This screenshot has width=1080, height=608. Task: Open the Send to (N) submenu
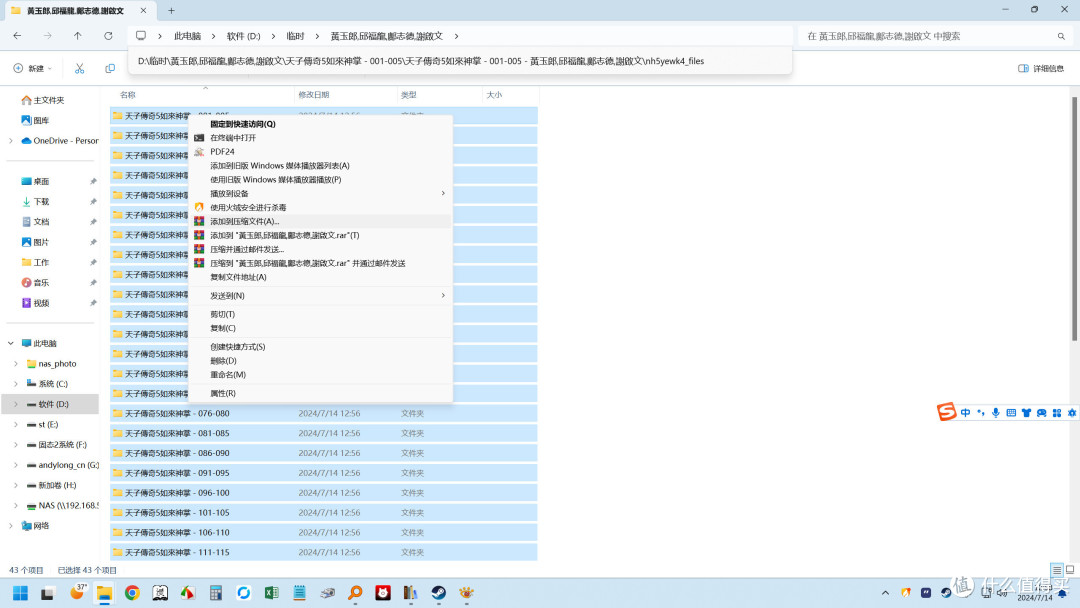[x=320, y=295]
